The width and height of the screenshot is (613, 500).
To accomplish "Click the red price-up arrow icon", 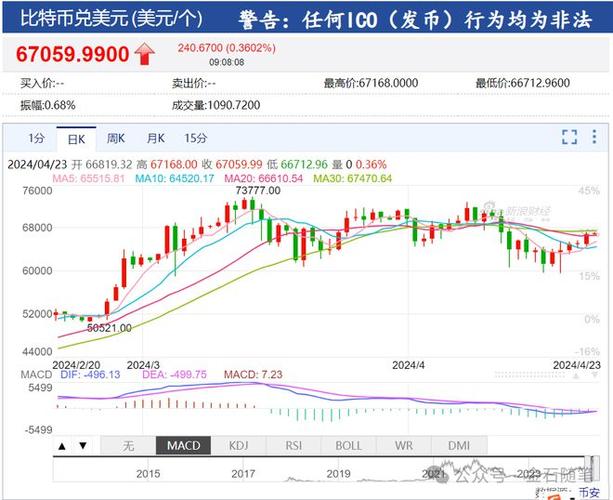I will [x=144, y=54].
